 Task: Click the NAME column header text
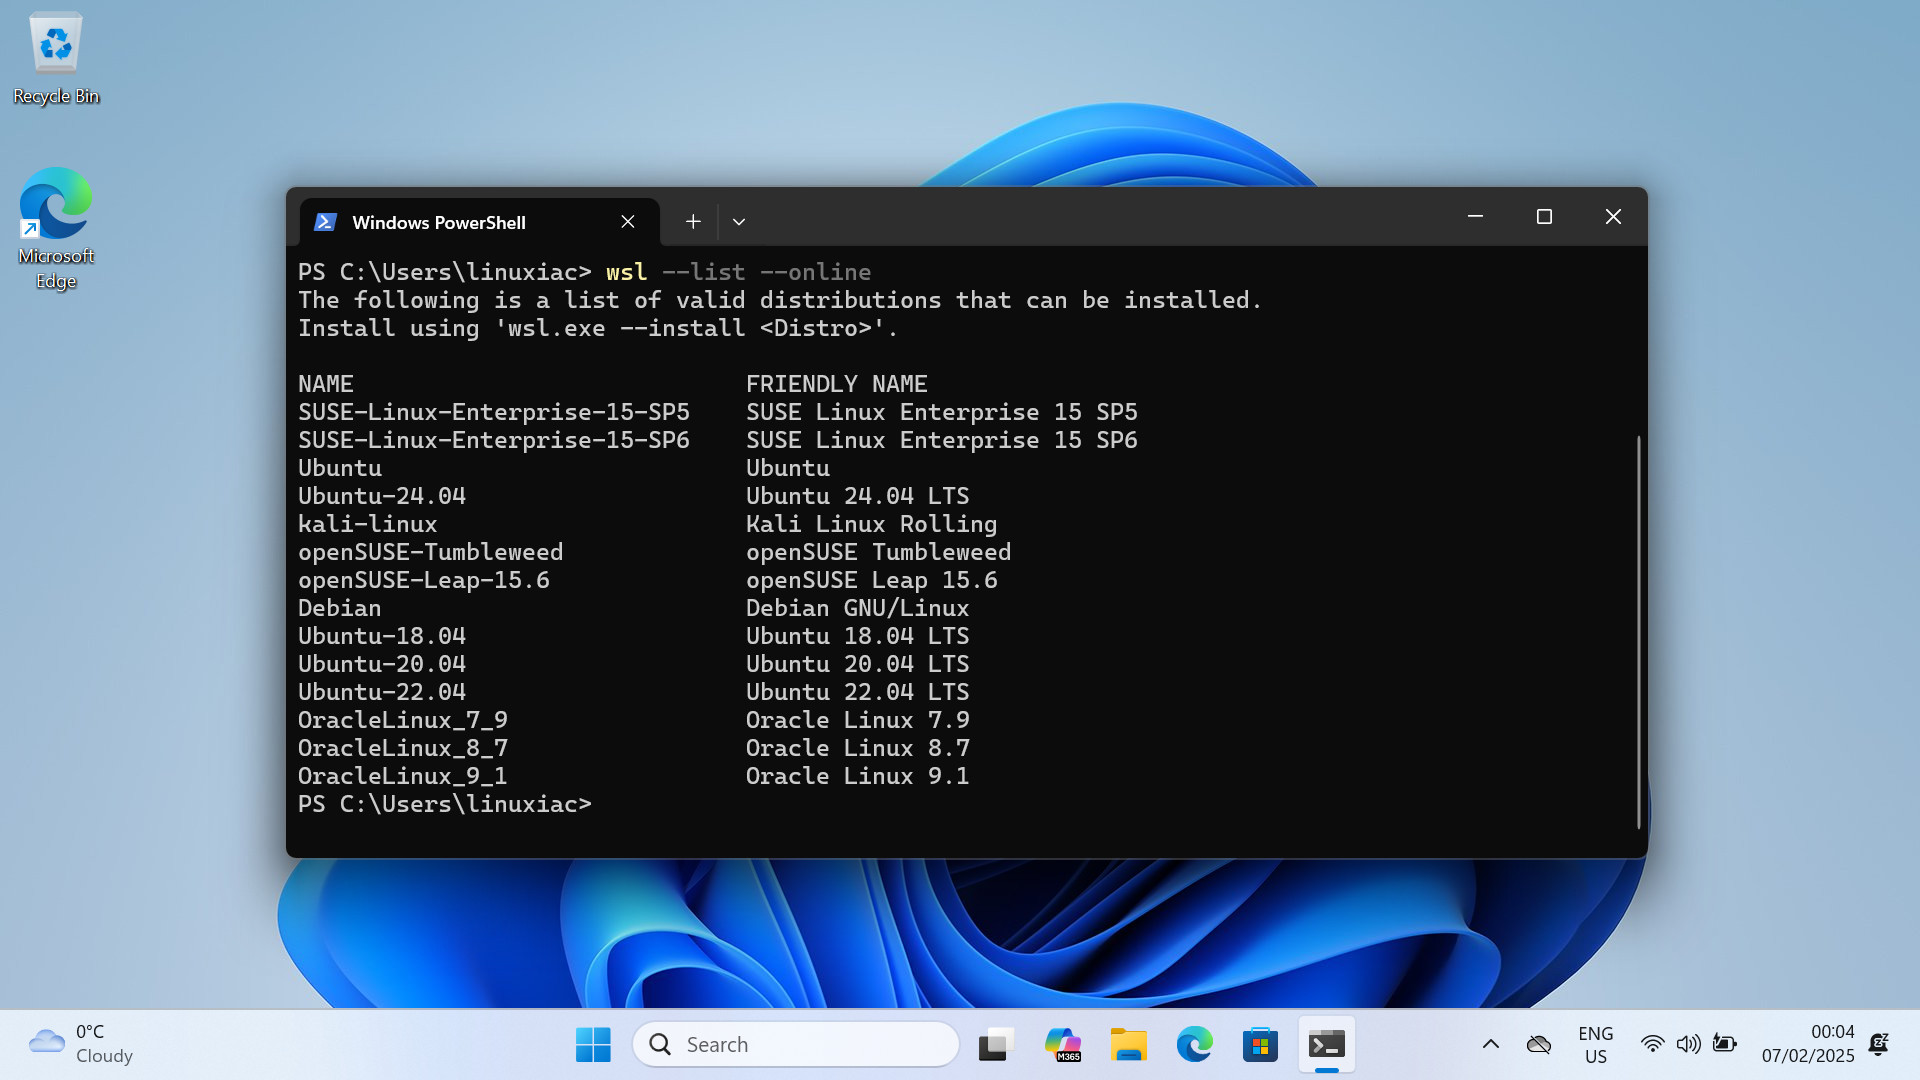point(326,384)
